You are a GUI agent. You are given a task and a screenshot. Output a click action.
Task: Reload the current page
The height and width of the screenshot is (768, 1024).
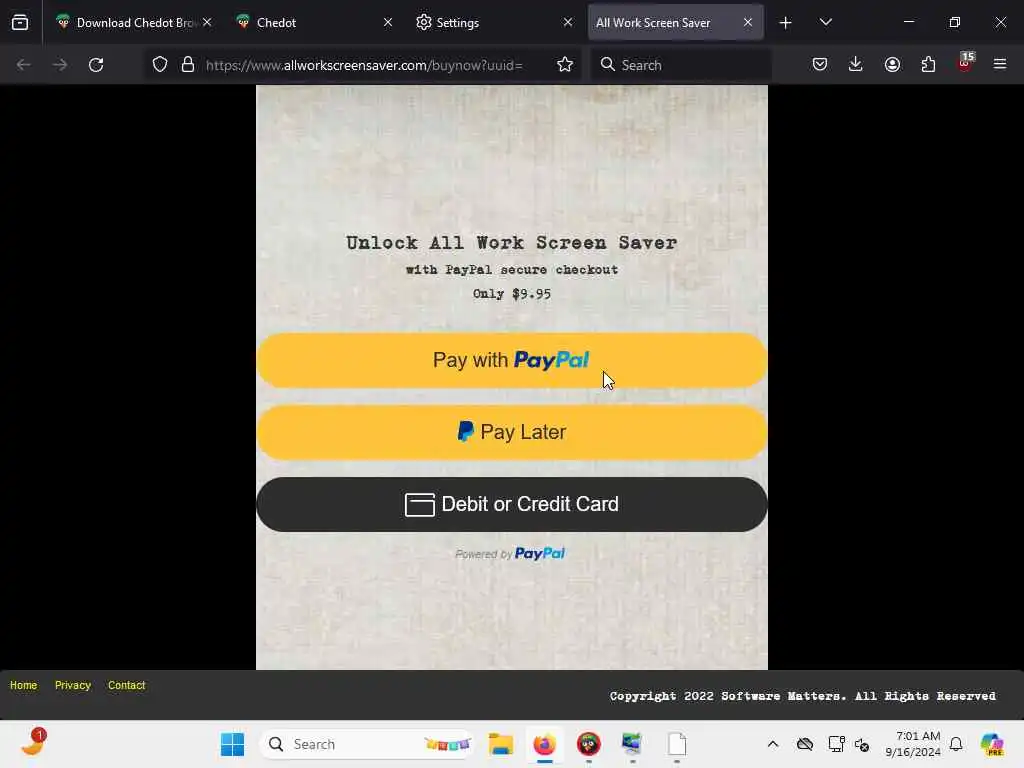click(96, 65)
